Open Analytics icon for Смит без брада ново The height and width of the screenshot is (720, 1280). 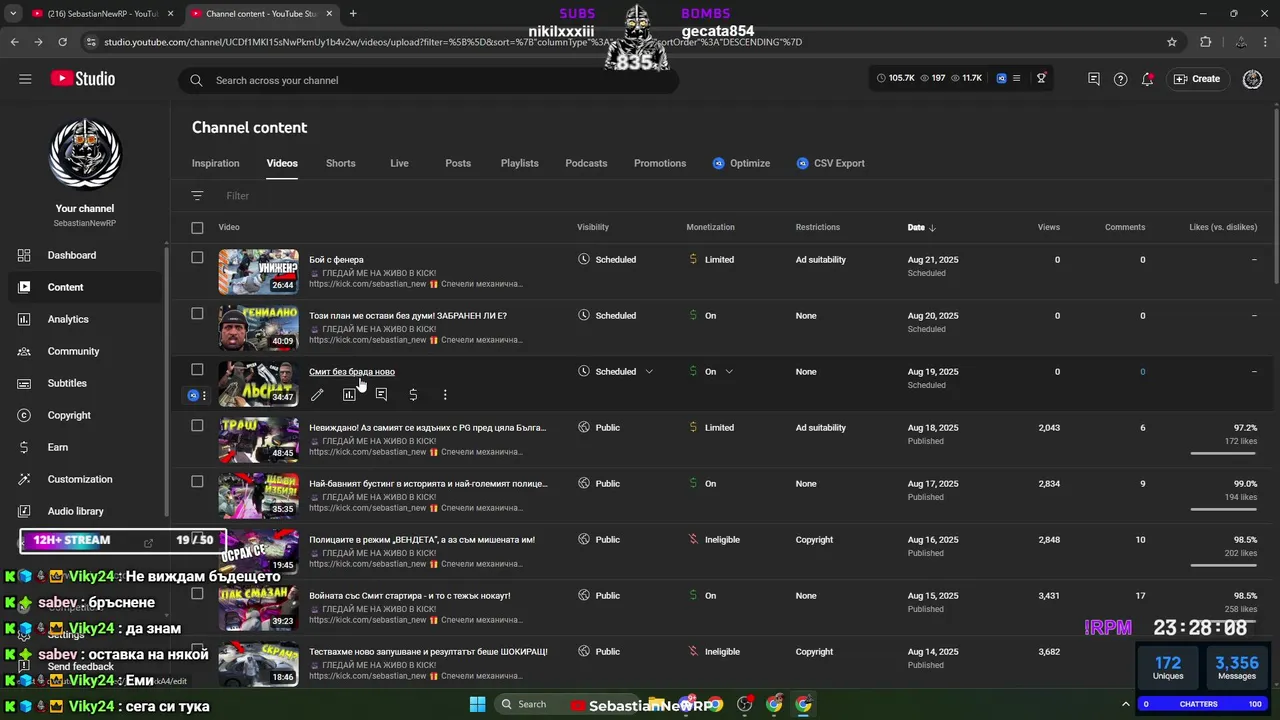coord(349,395)
